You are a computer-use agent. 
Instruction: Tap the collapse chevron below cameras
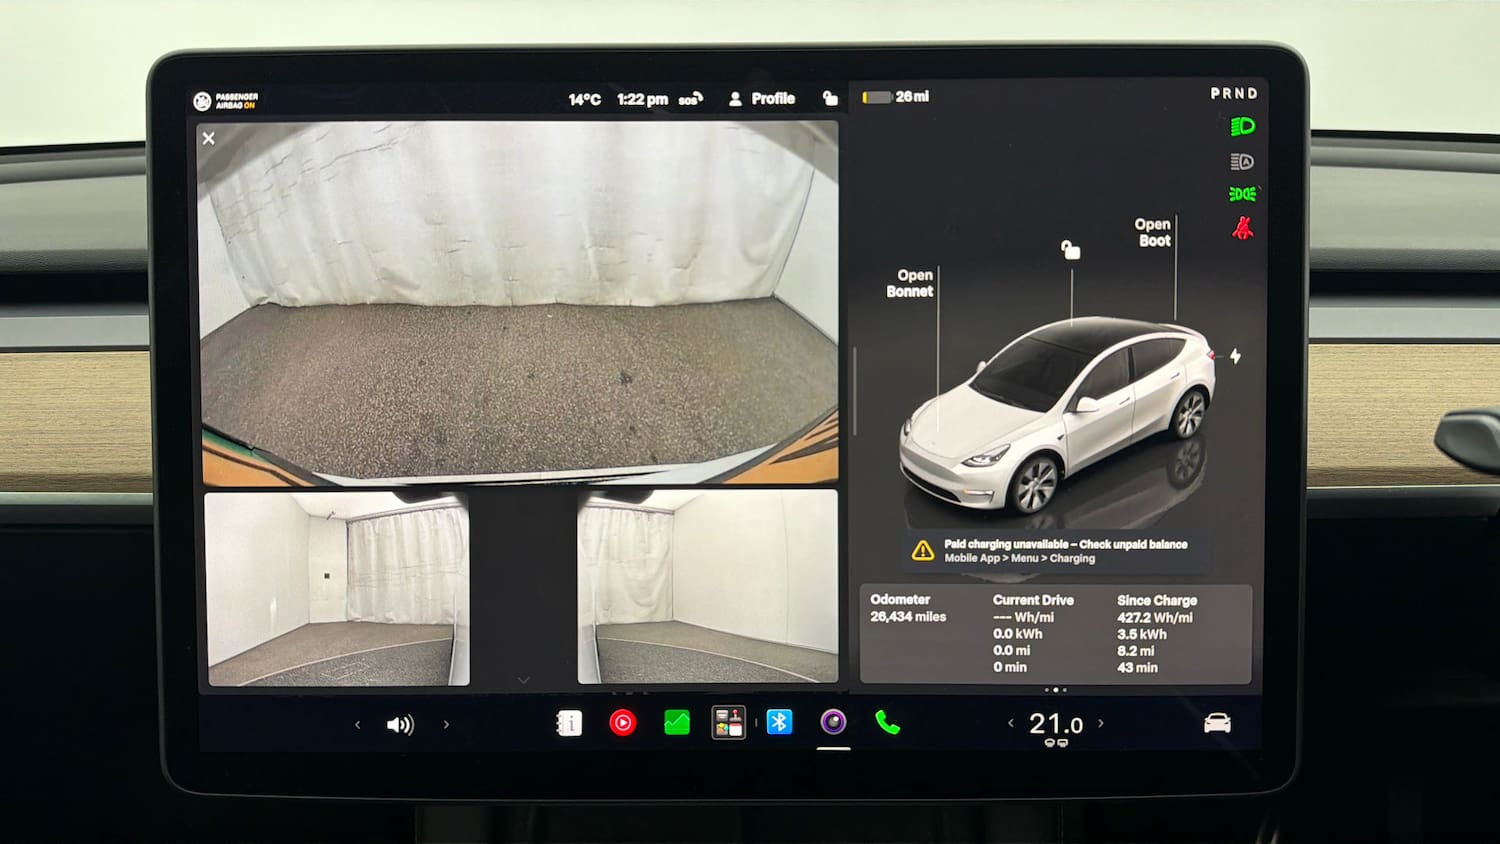523,680
